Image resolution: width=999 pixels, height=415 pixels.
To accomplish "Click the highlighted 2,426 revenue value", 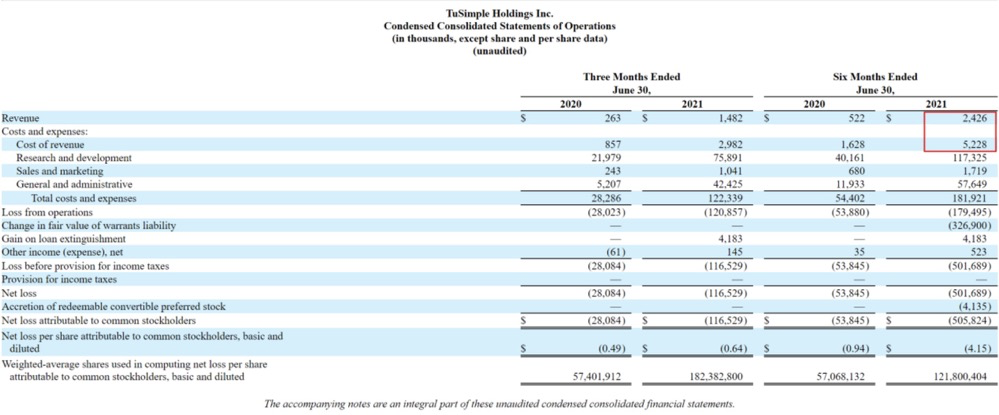I will pyautogui.click(x=973, y=118).
